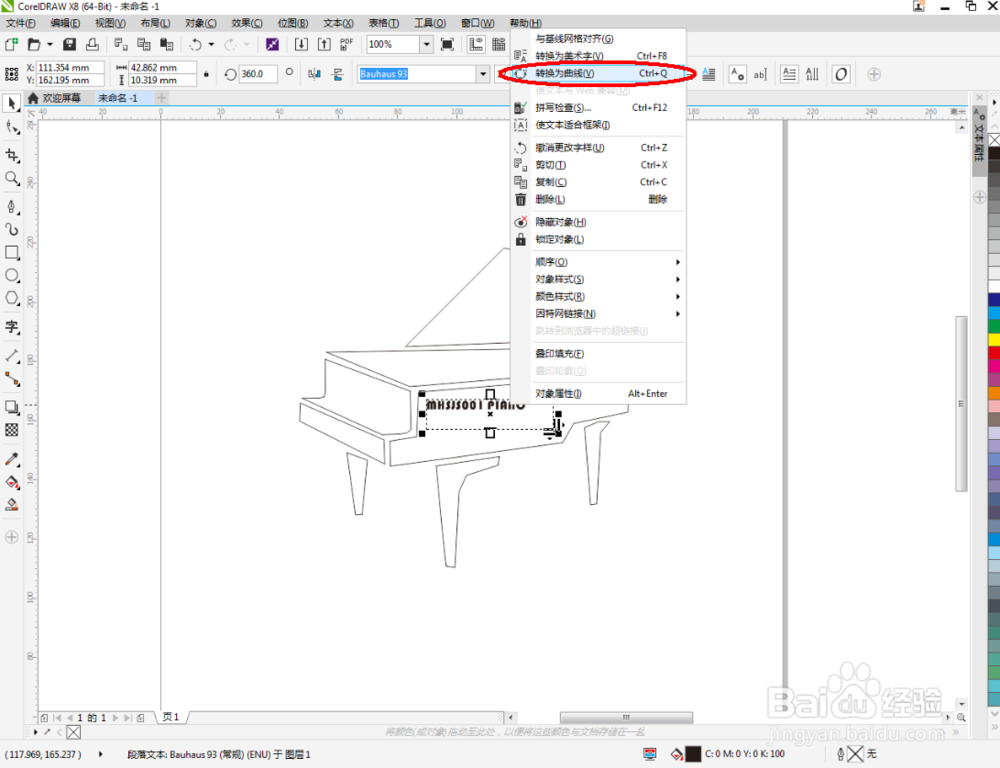Select the Polygon tool
This screenshot has width=1000, height=768.
(x=11, y=299)
